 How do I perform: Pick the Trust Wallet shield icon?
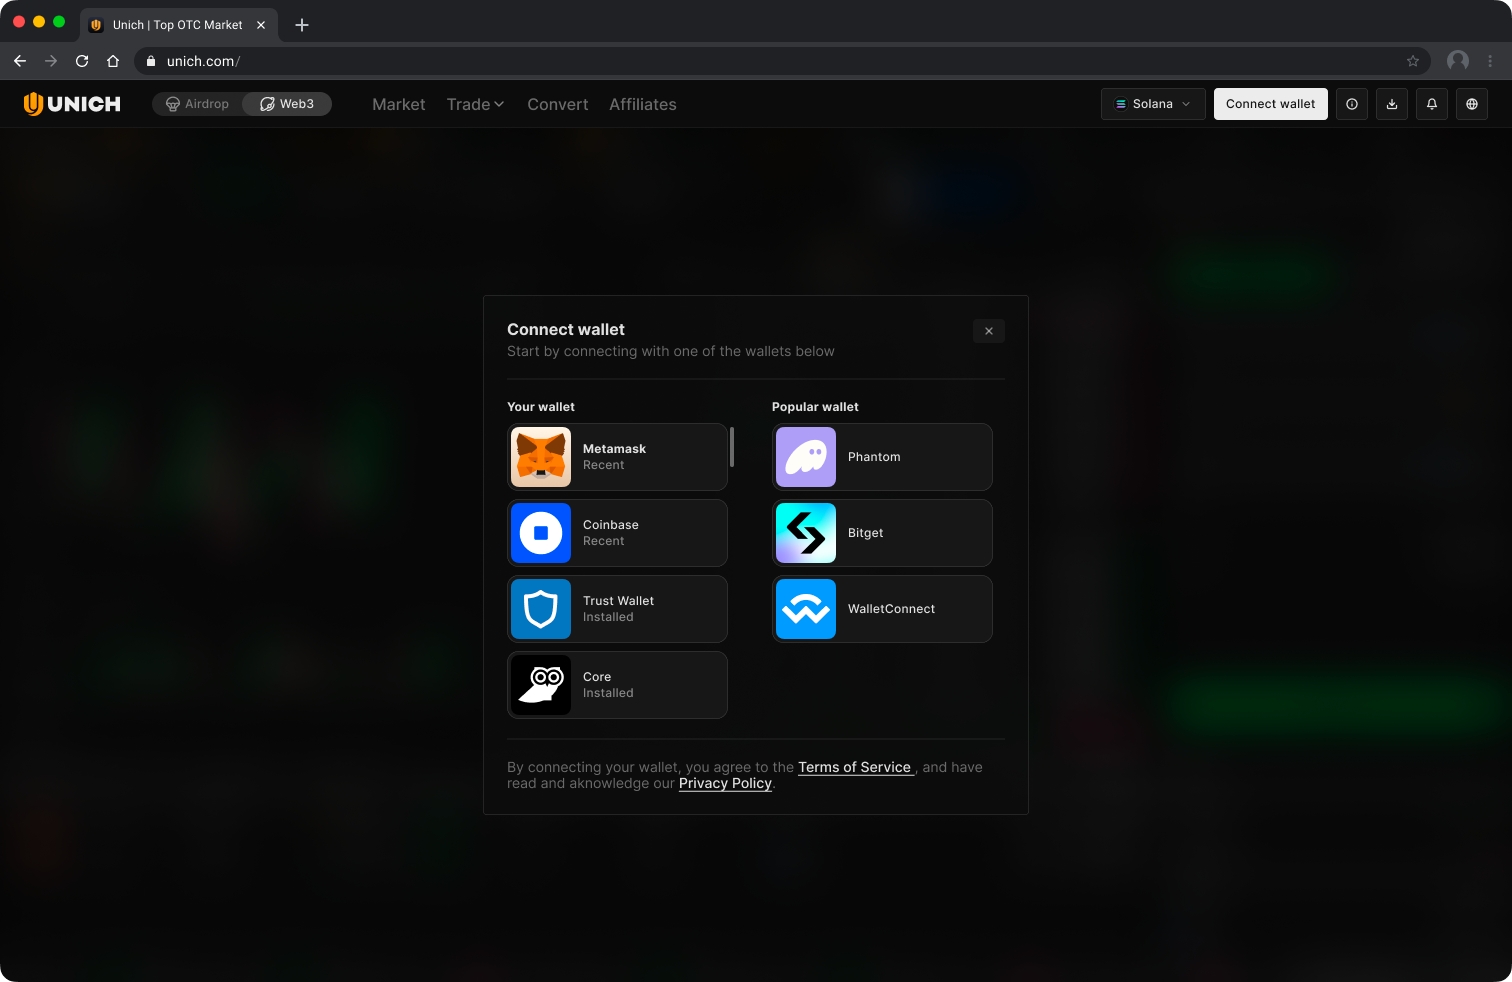click(x=541, y=609)
